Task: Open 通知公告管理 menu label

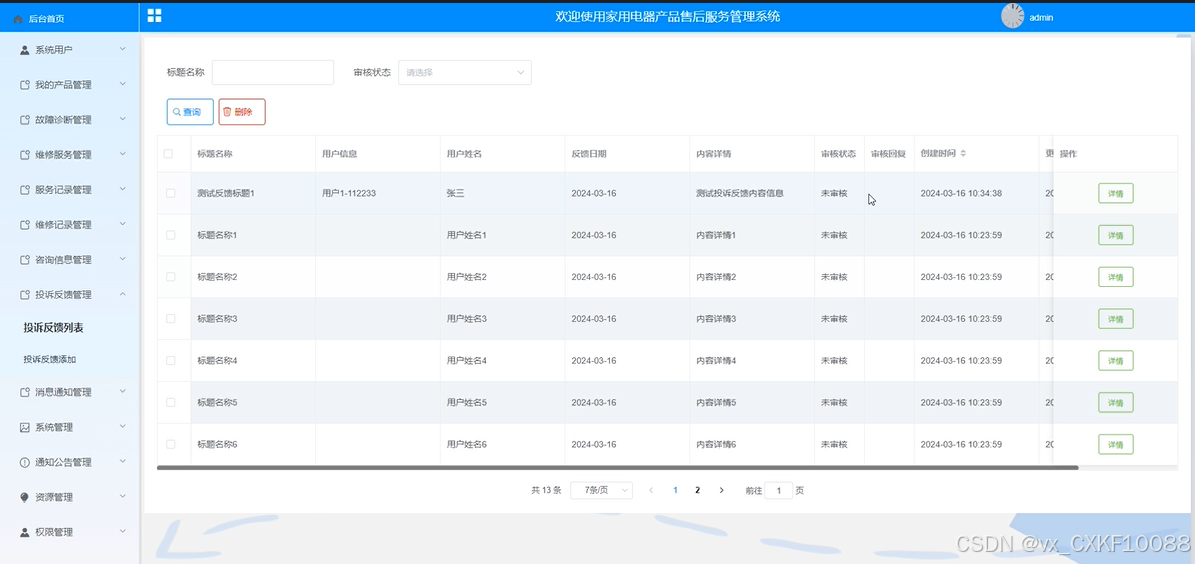Action: click(x=63, y=463)
